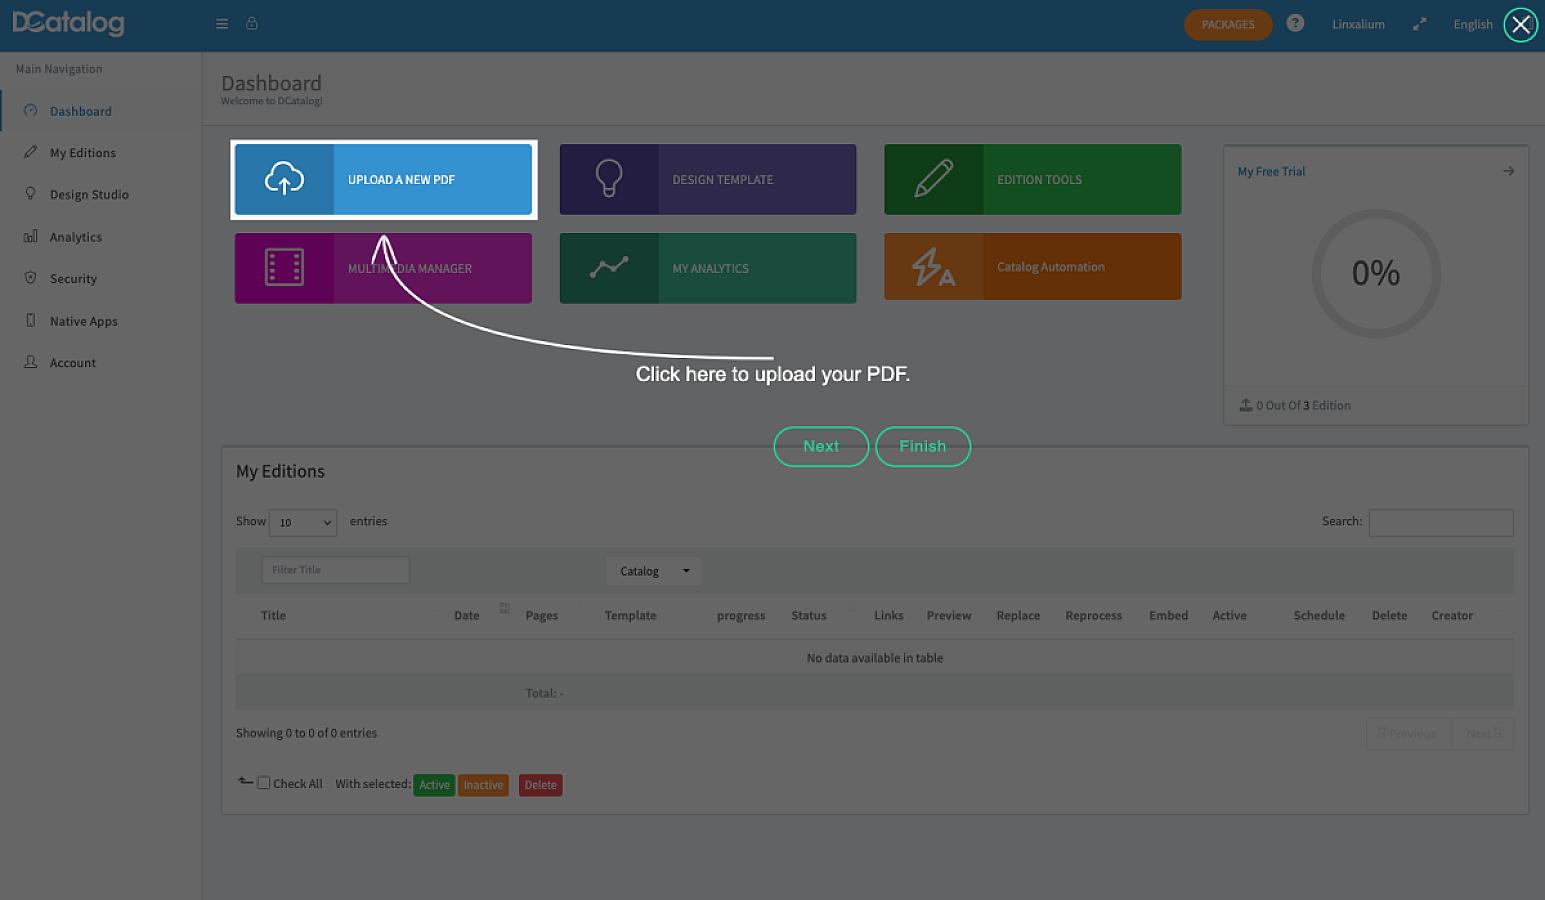Open the MULTIMEDIA MANAGER tile

click(384, 268)
